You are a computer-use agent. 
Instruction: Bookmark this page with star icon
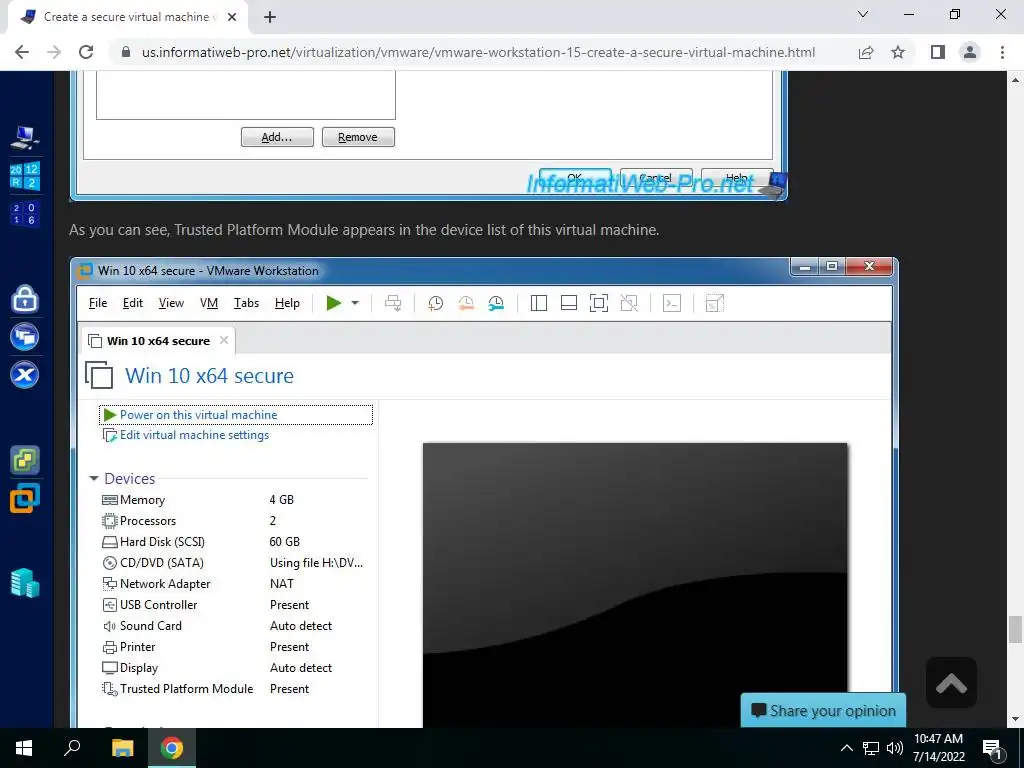pos(898,52)
